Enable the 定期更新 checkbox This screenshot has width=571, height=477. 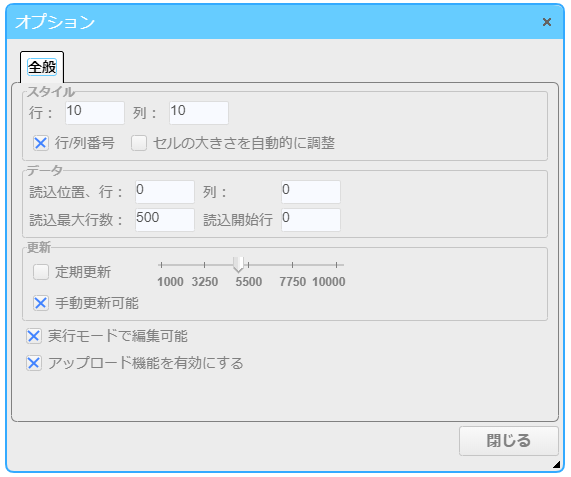point(41,272)
